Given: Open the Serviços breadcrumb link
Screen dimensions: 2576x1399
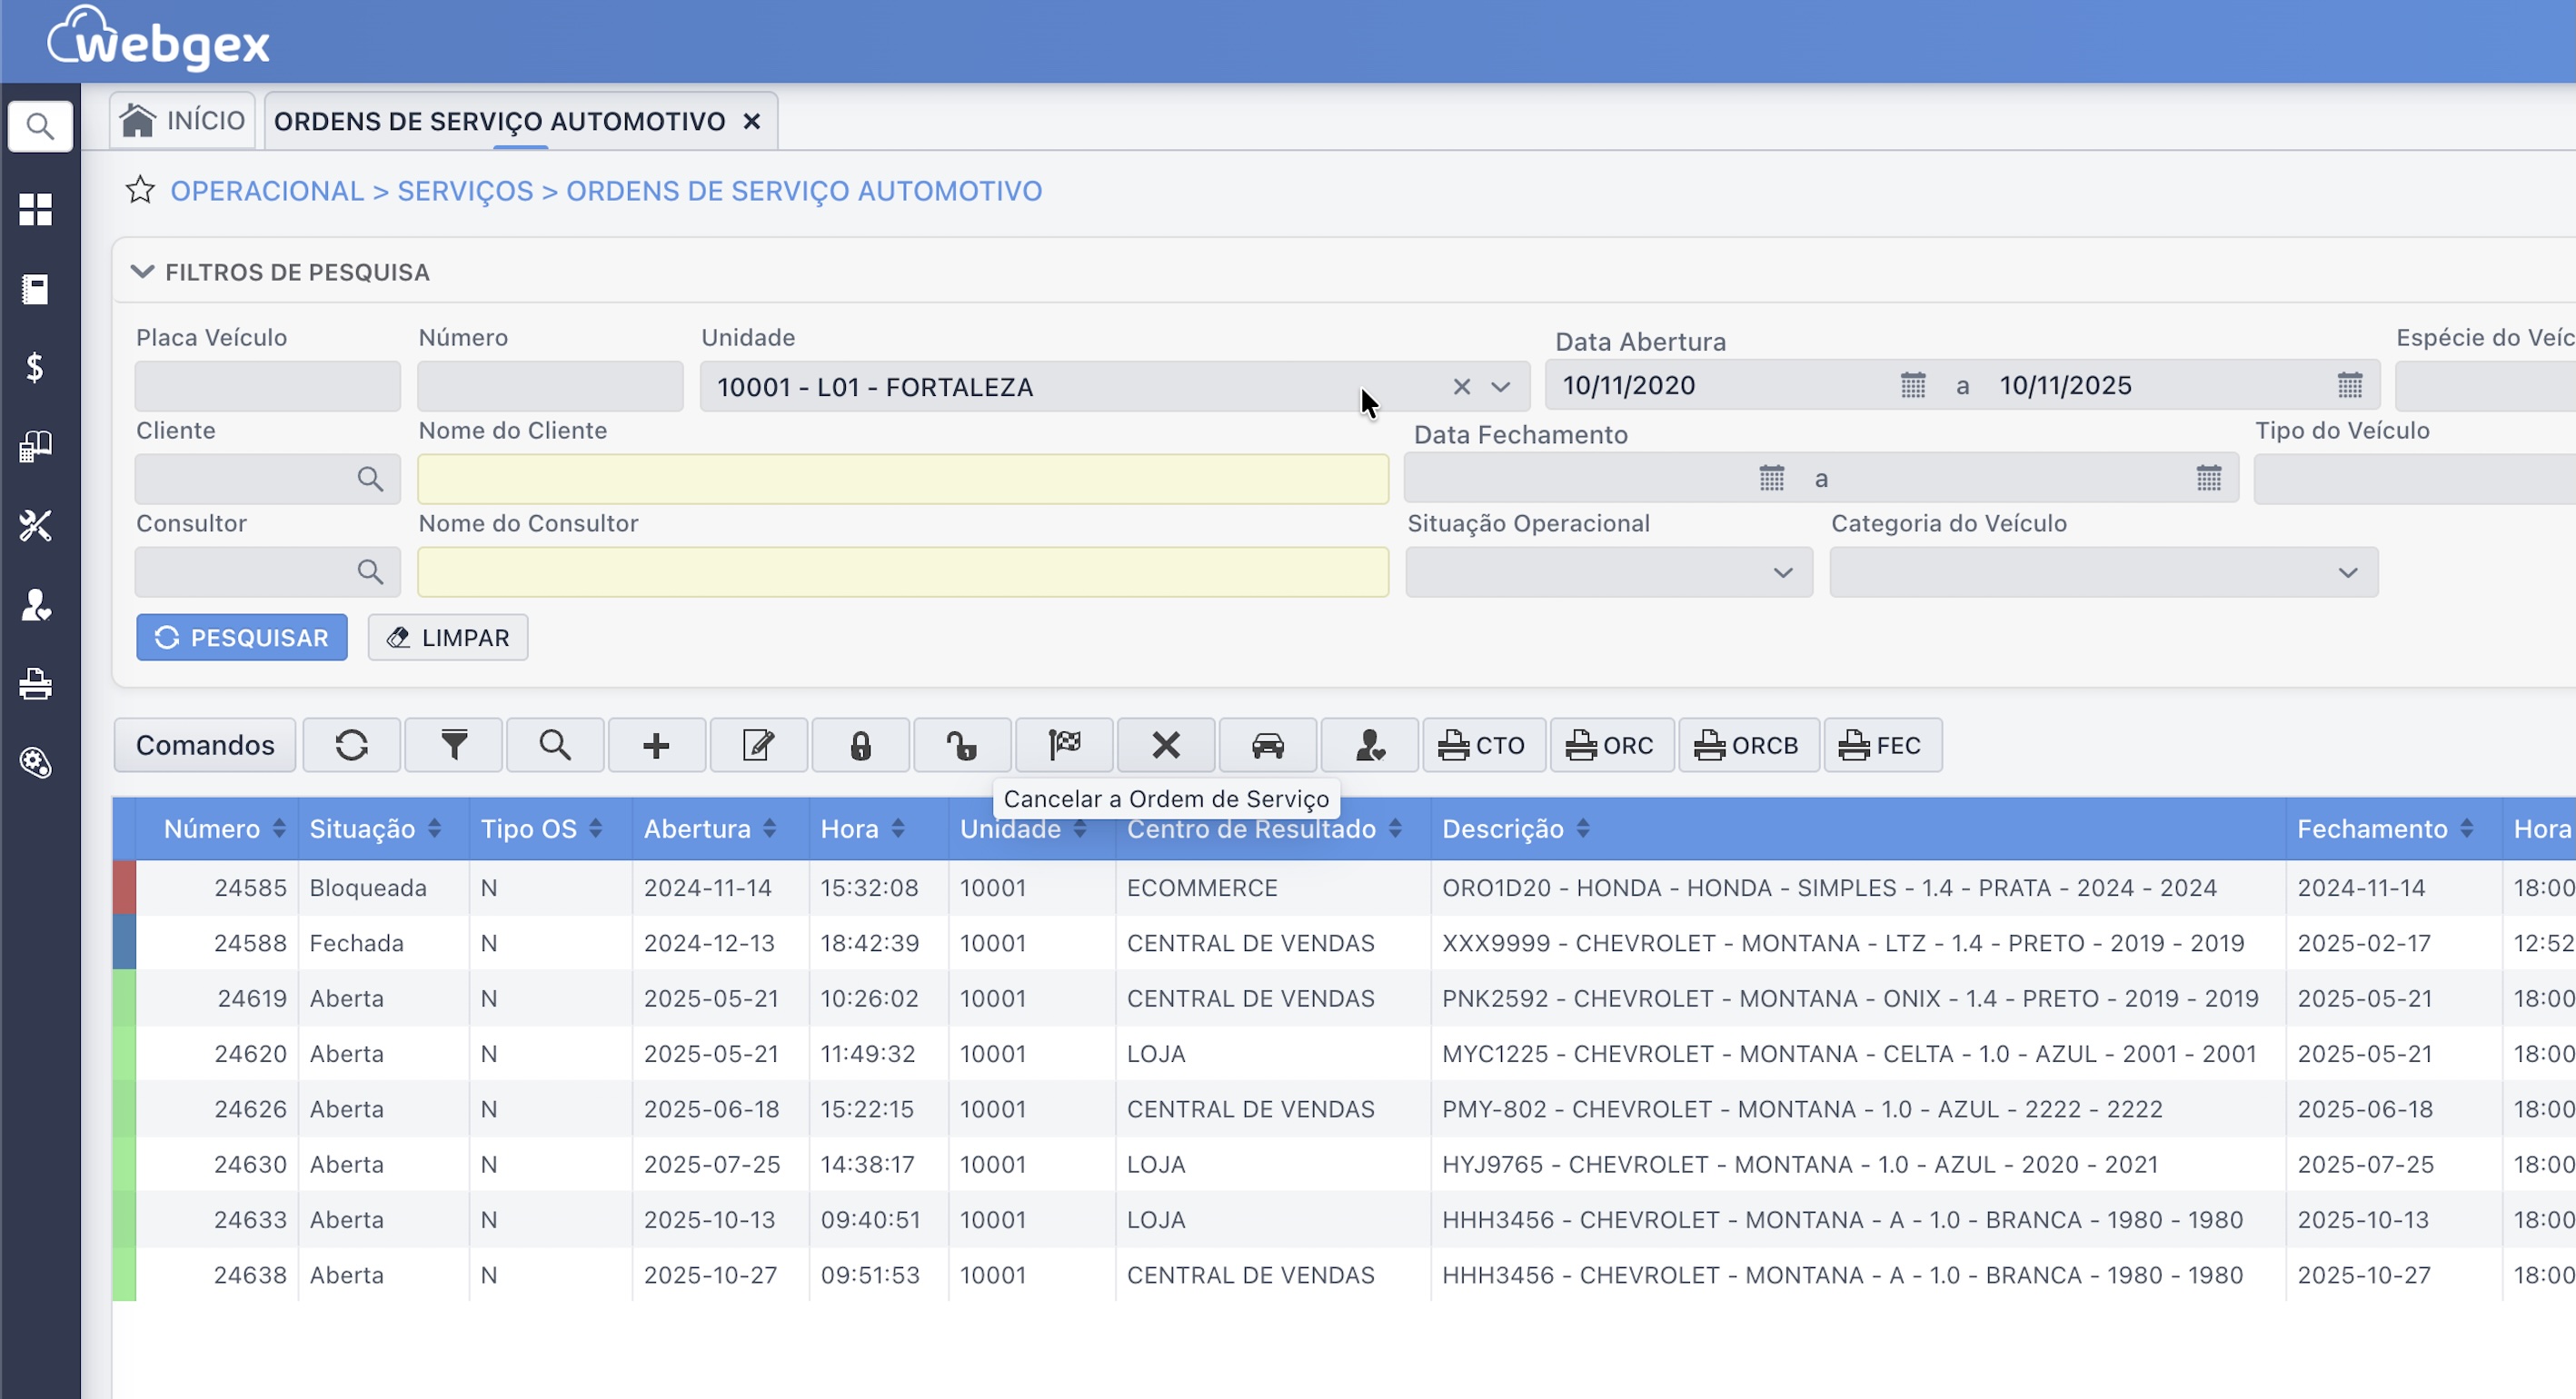Looking at the screenshot, I should pyautogui.click(x=464, y=190).
